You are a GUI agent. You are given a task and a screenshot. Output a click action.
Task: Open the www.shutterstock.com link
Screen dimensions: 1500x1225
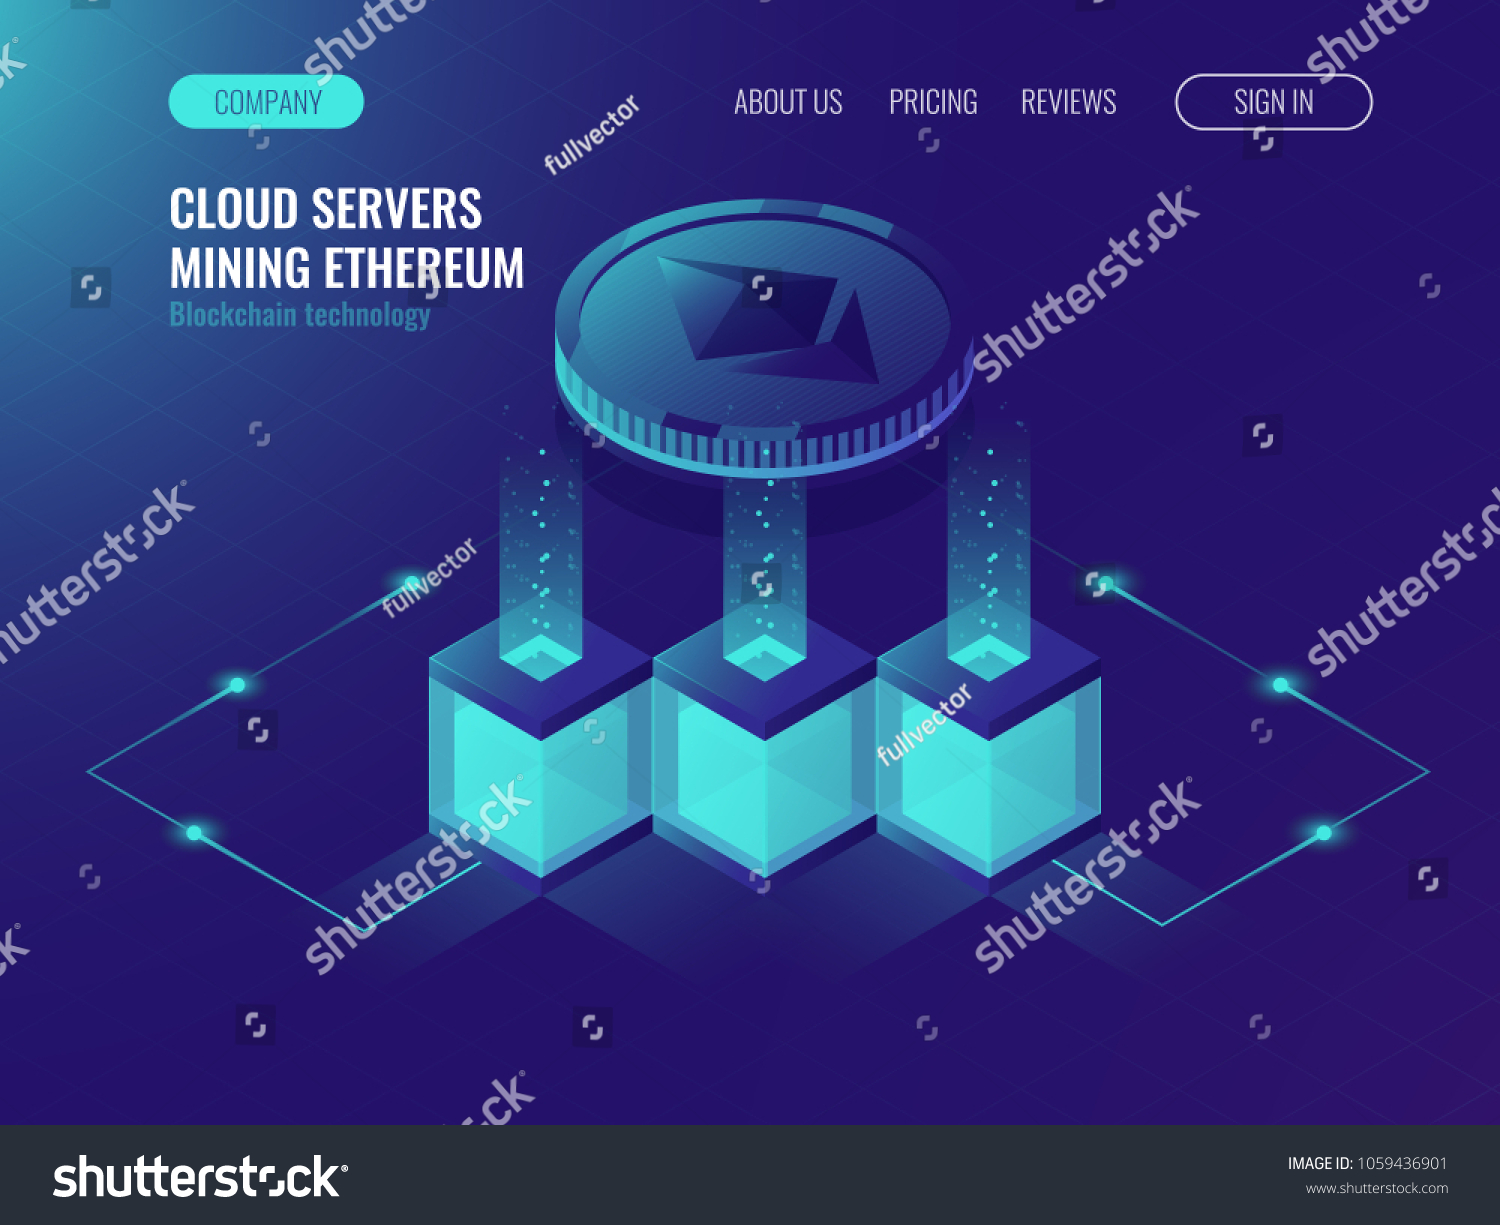[x=1376, y=1189]
